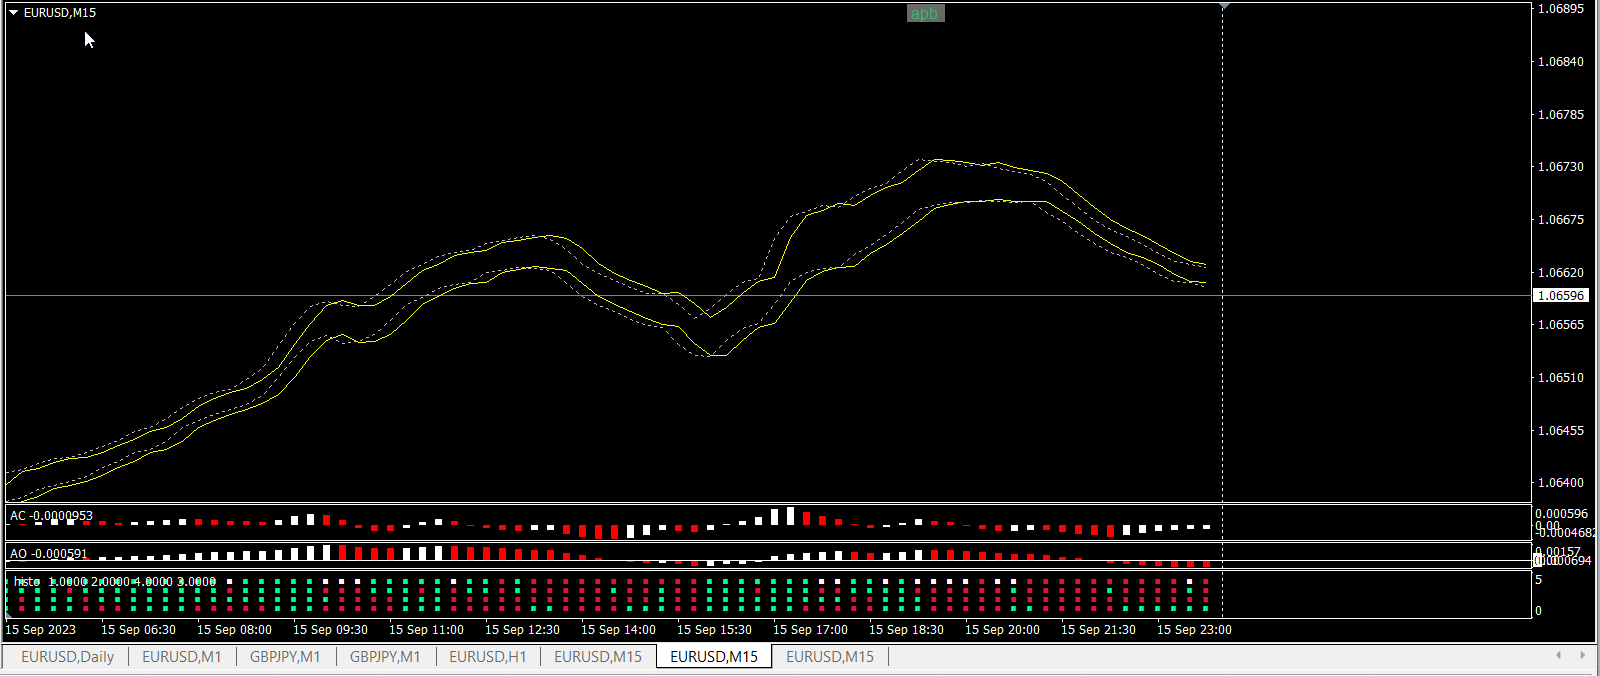The height and width of the screenshot is (676, 1600).
Task: Click the AC -0.0000953 indicator label
Action: point(51,516)
